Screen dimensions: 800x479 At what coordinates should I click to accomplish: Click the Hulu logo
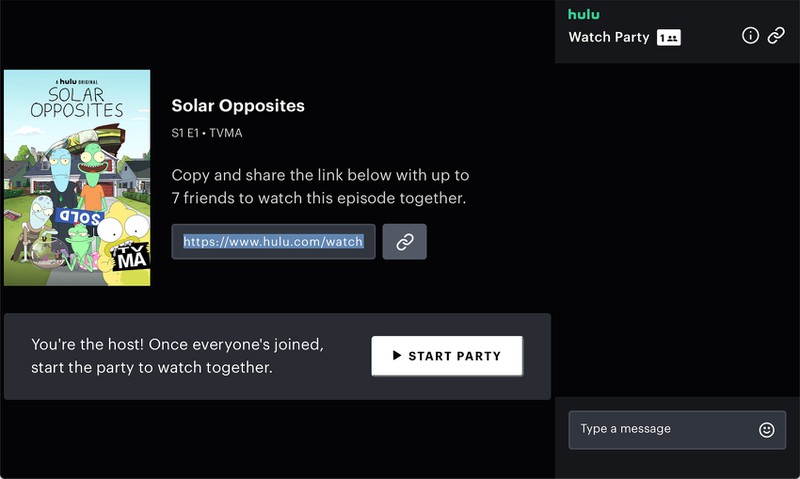pos(584,14)
